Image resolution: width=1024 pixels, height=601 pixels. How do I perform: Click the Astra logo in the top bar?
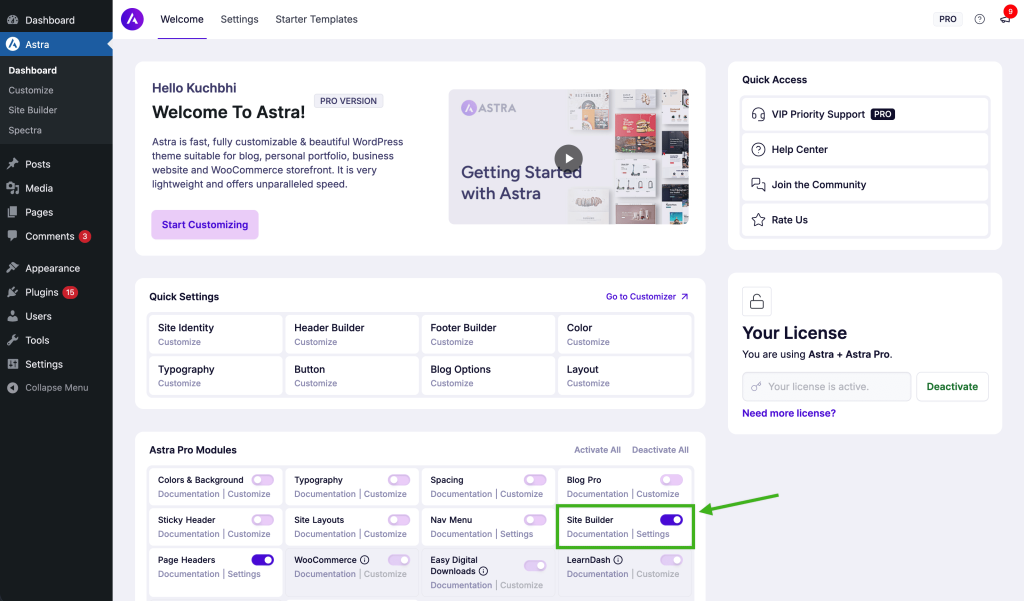pos(131,19)
